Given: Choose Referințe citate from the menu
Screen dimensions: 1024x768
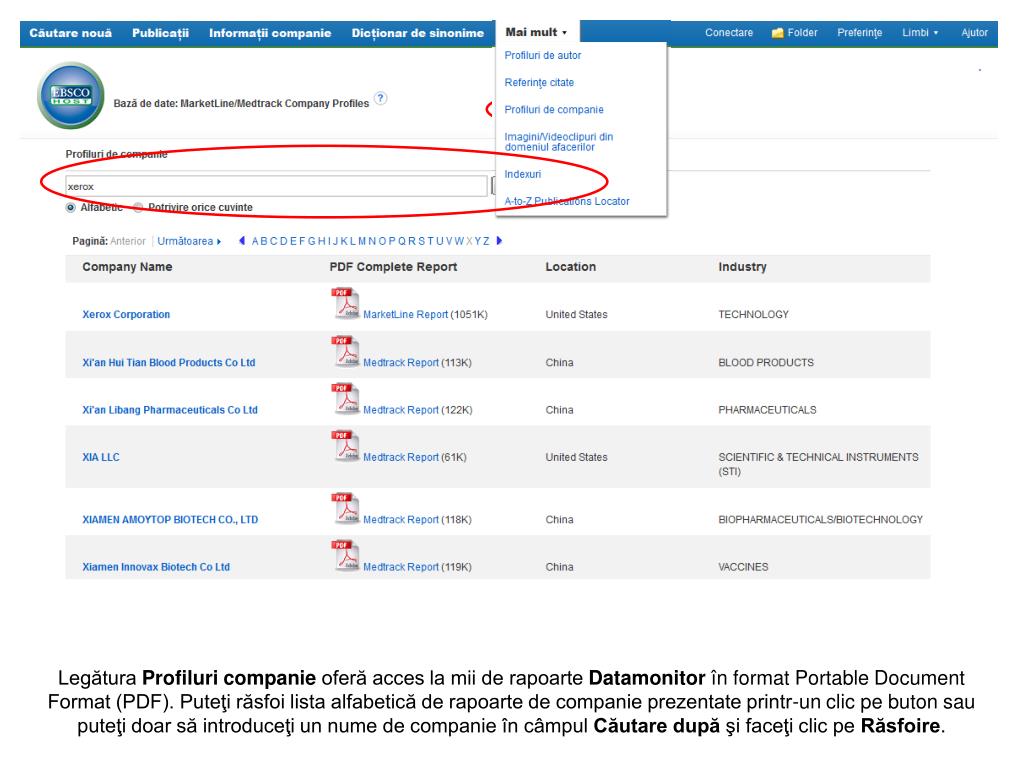Looking at the screenshot, I should (539, 82).
